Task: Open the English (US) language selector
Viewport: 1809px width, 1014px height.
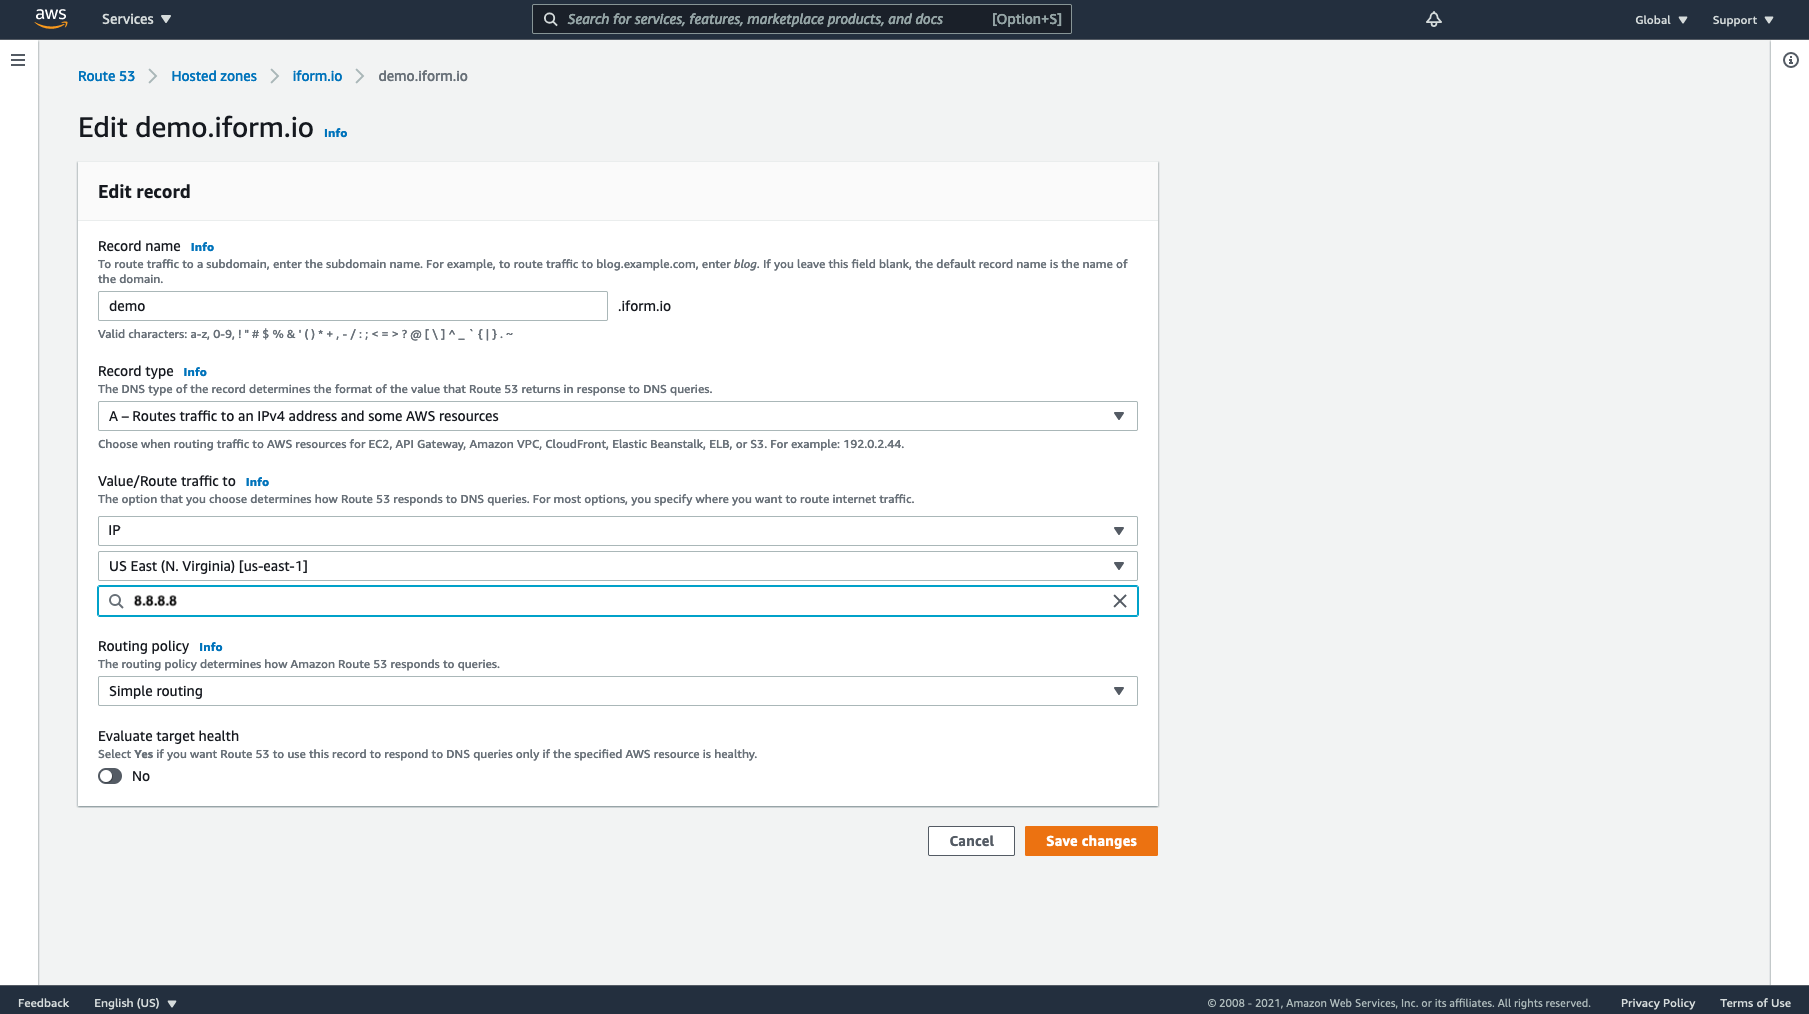Action: tap(135, 1003)
